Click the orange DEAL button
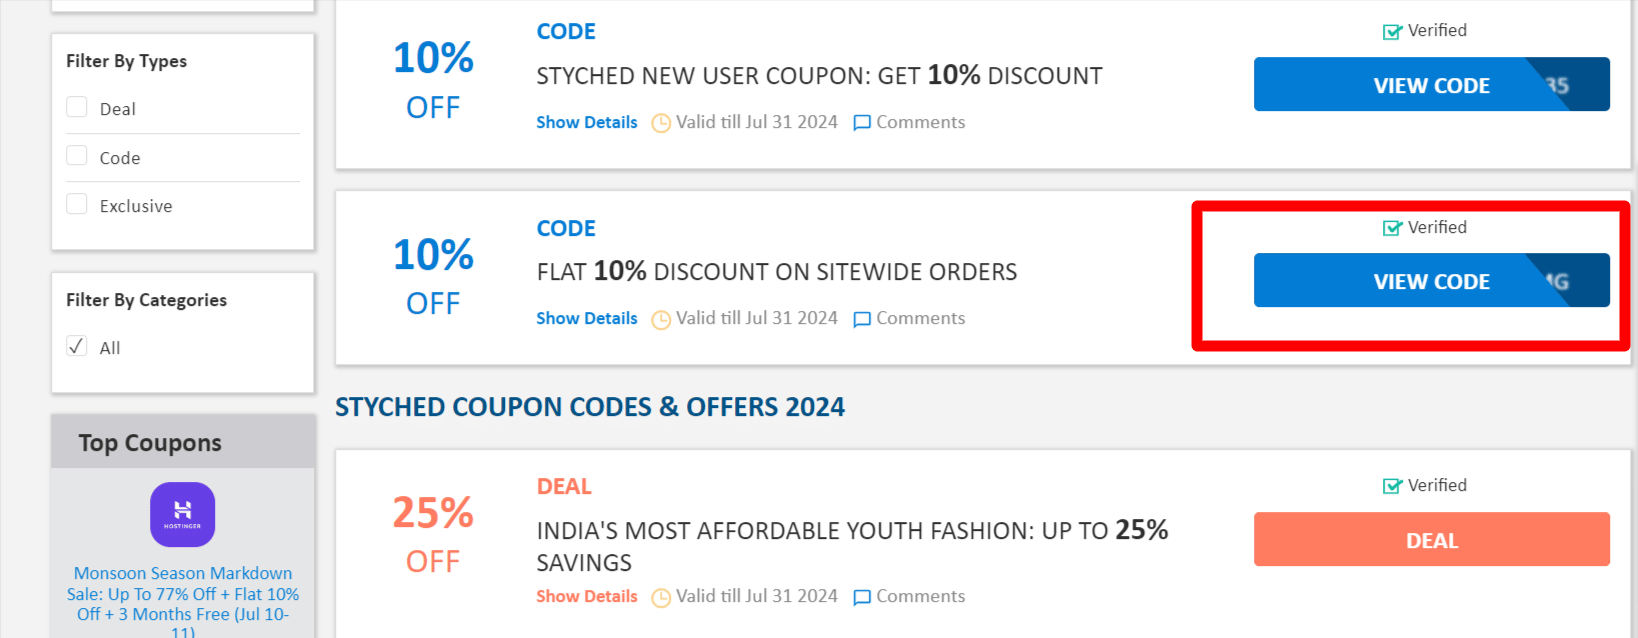The height and width of the screenshot is (638, 1638). click(1431, 540)
